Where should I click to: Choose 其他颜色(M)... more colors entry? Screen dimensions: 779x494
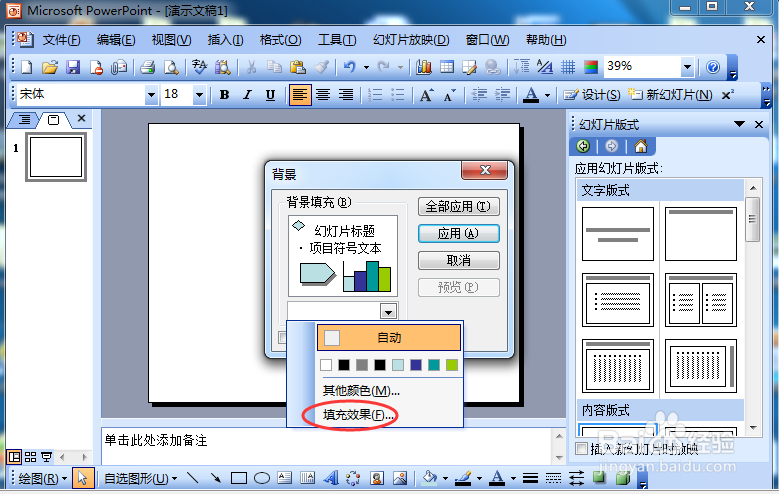tap(361, 391)
